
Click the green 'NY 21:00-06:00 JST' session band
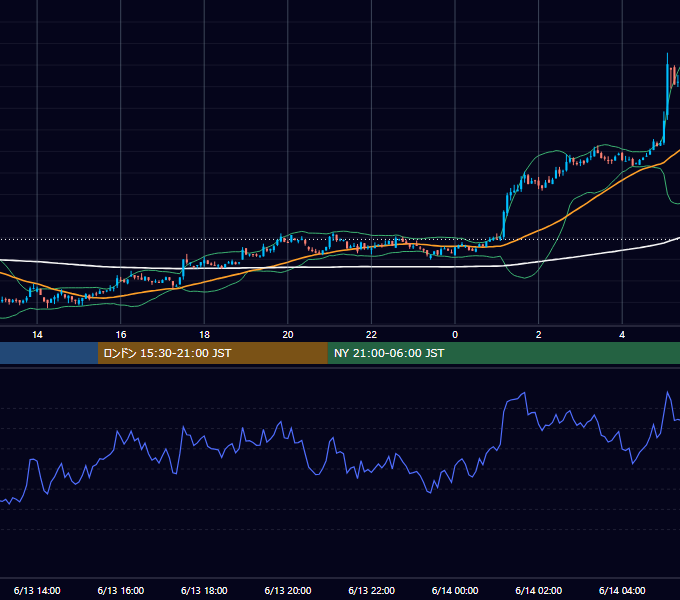pos(503,353)
